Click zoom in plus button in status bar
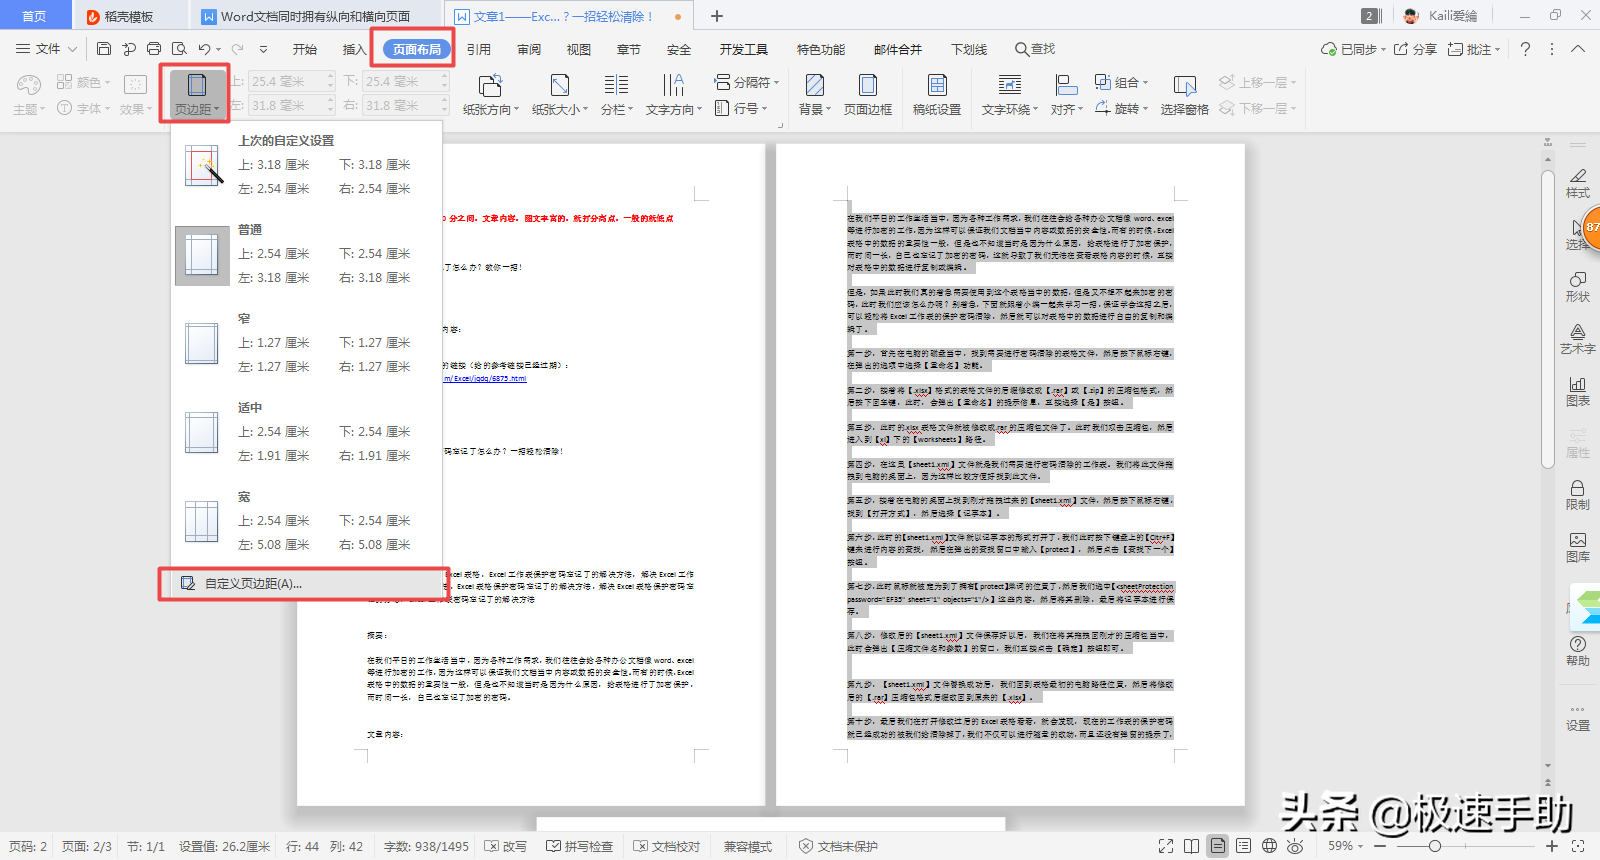 [x=1552, y=846]
